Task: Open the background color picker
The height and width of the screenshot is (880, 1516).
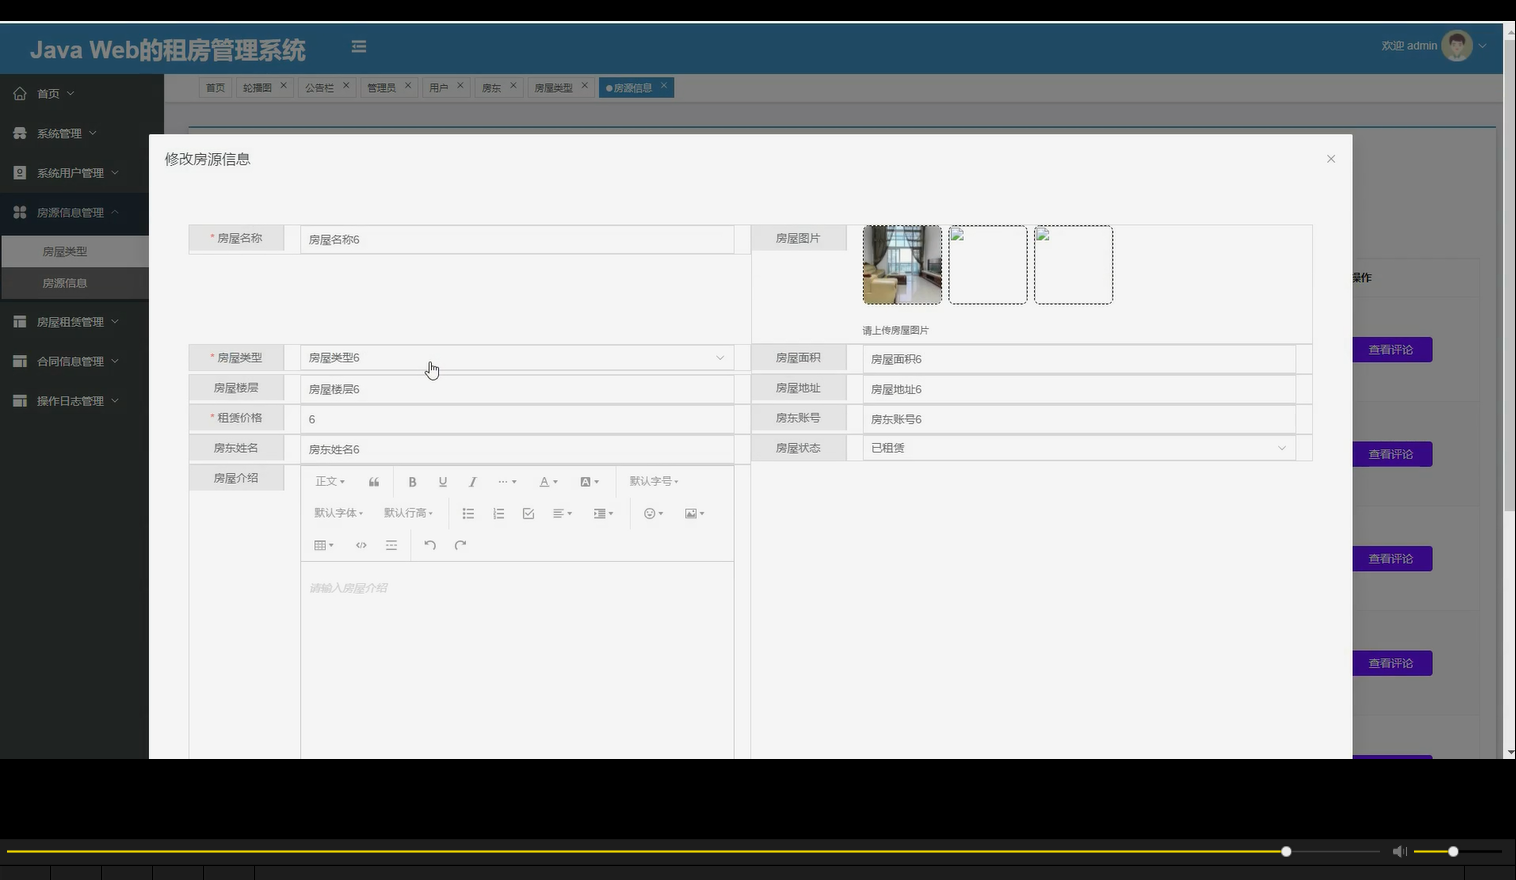Action: pyautogui.click(x=590, y=482)
